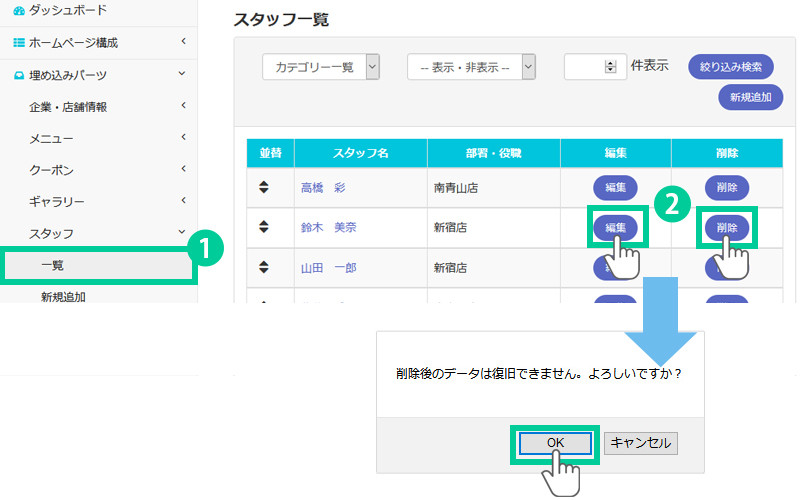Click the homepage structure list icon

pyautogui.click(x=19, y=42)
